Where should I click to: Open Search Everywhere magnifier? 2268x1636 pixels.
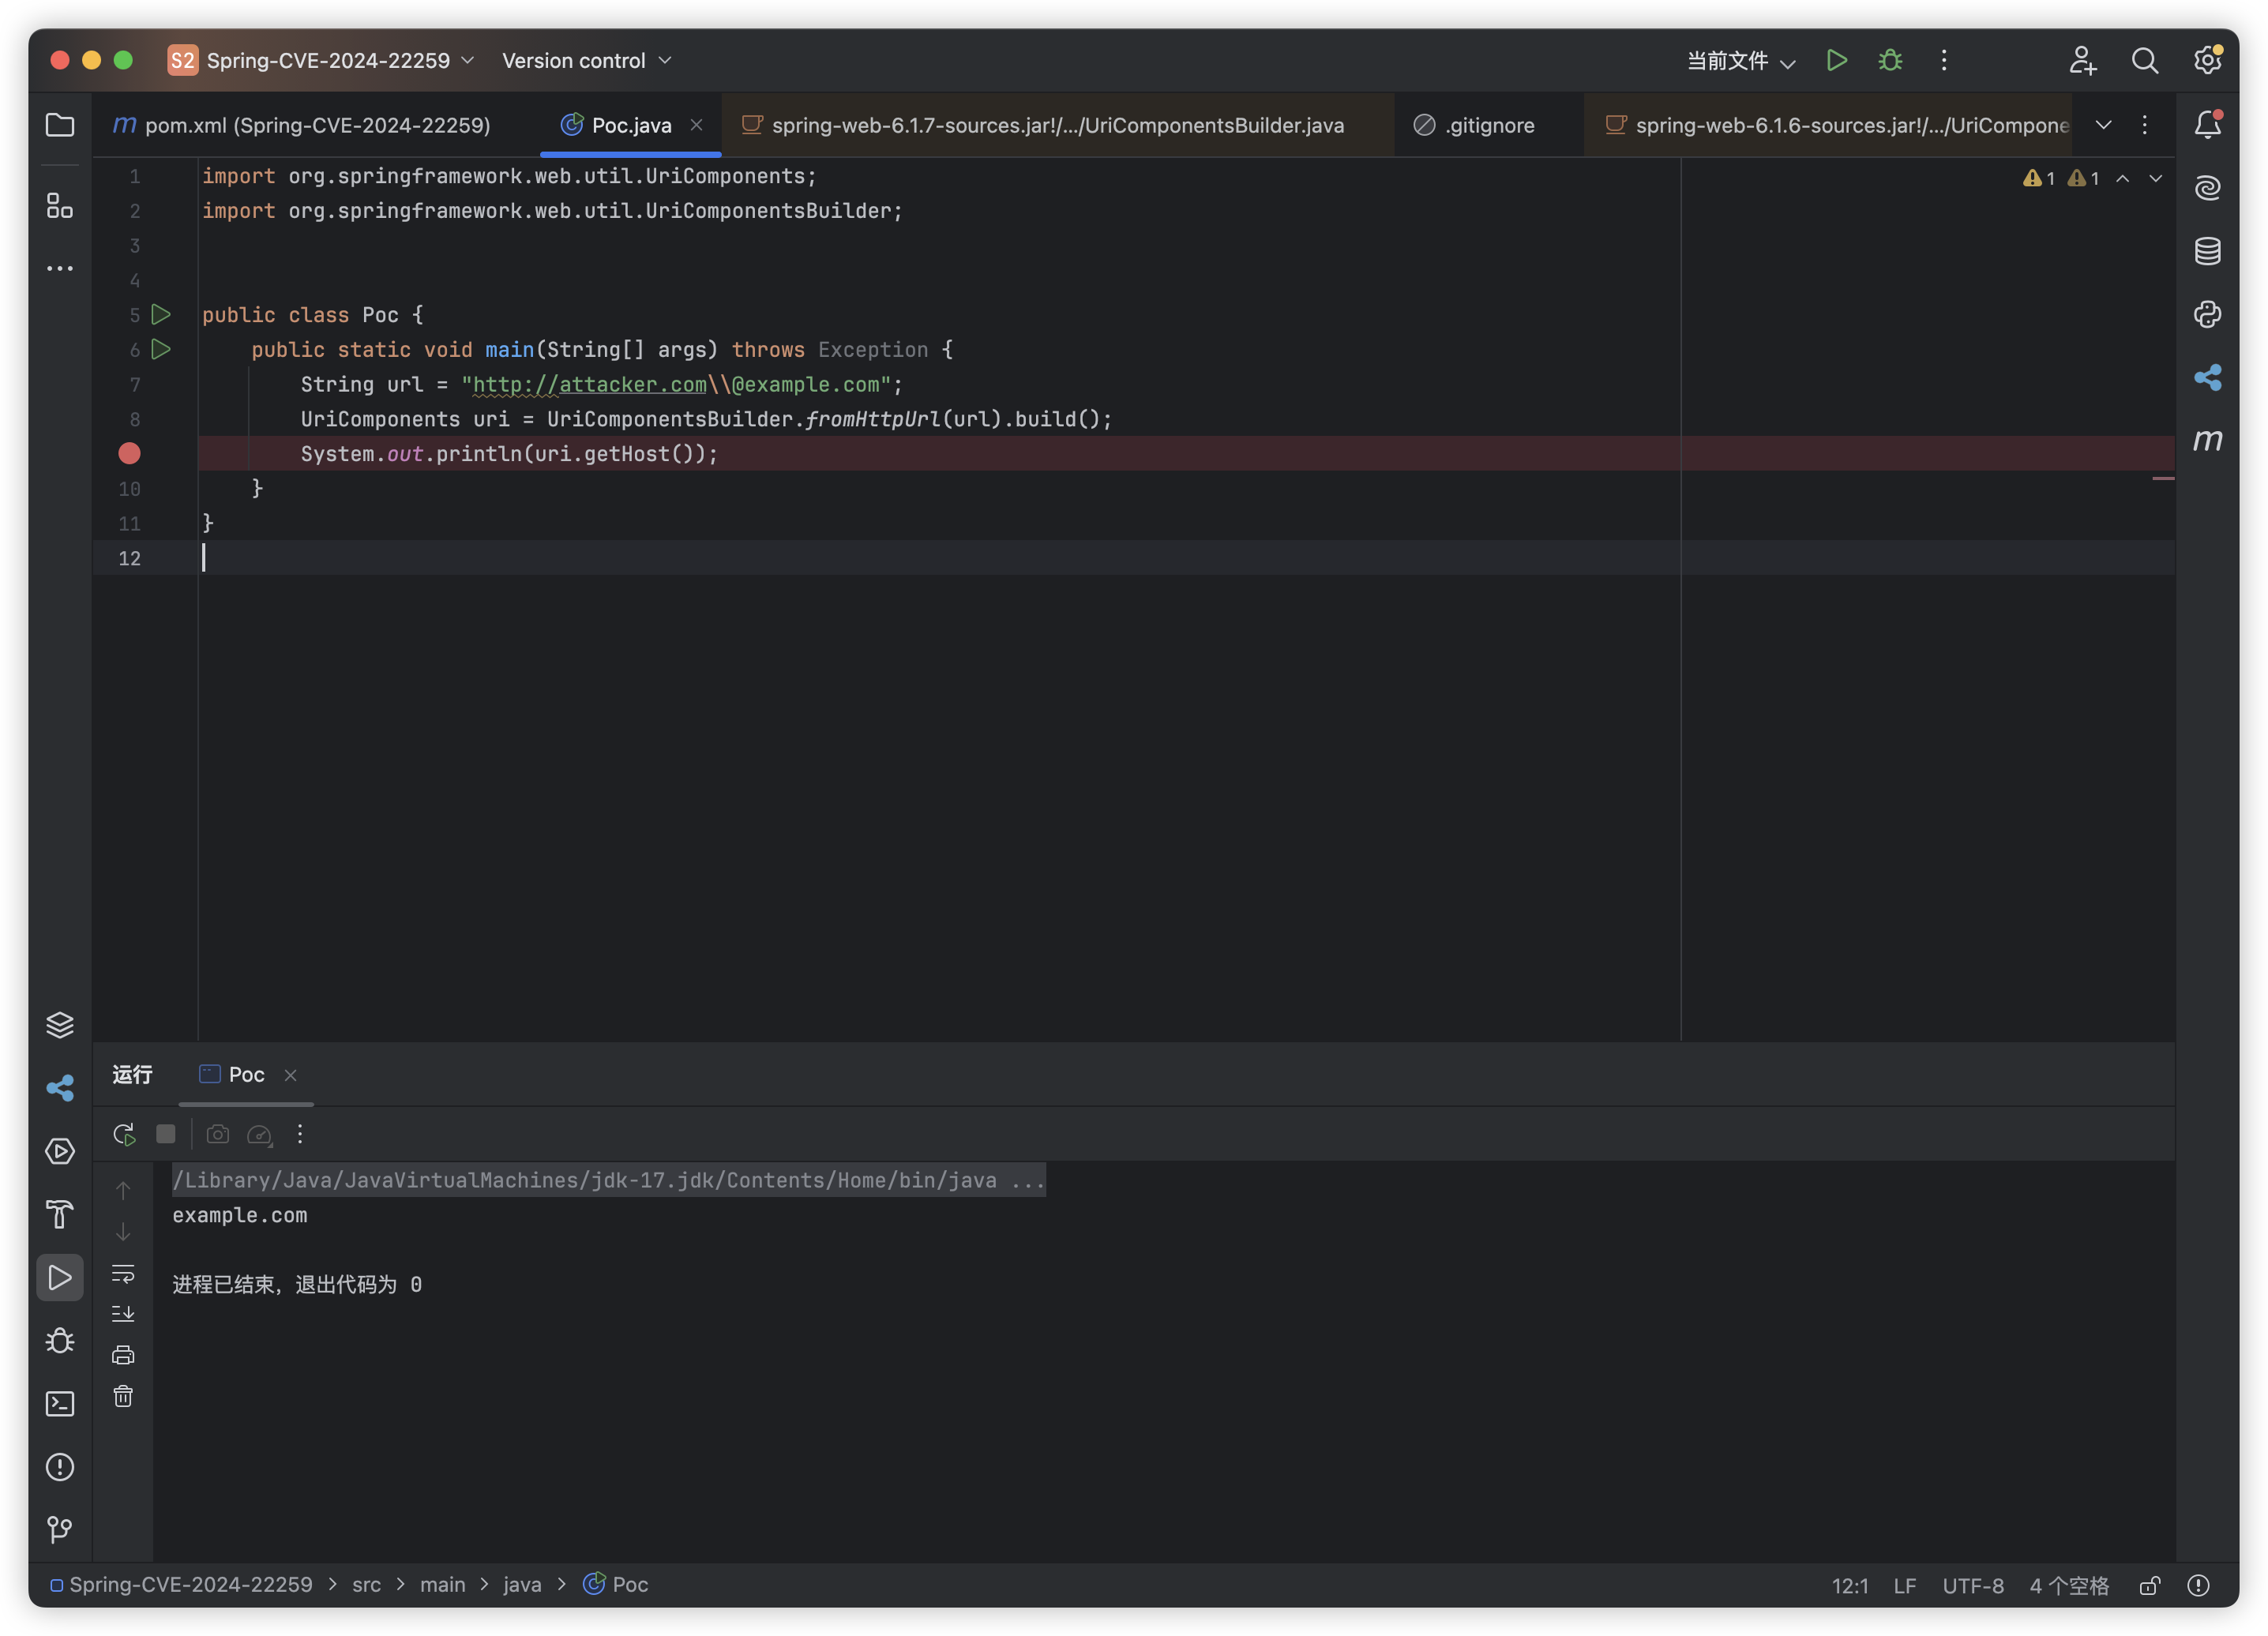pos(2144,60)
